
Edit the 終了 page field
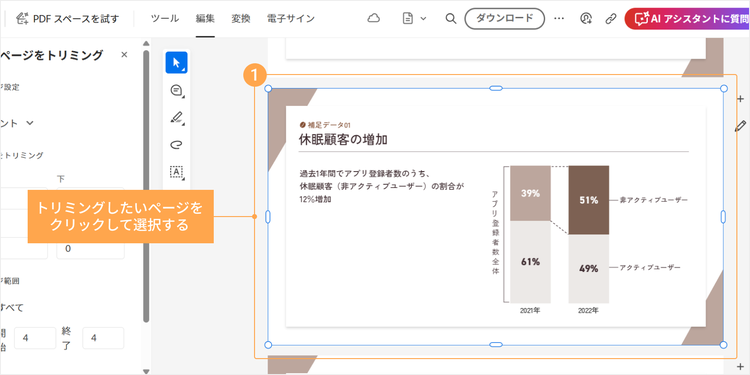point(103,338)
